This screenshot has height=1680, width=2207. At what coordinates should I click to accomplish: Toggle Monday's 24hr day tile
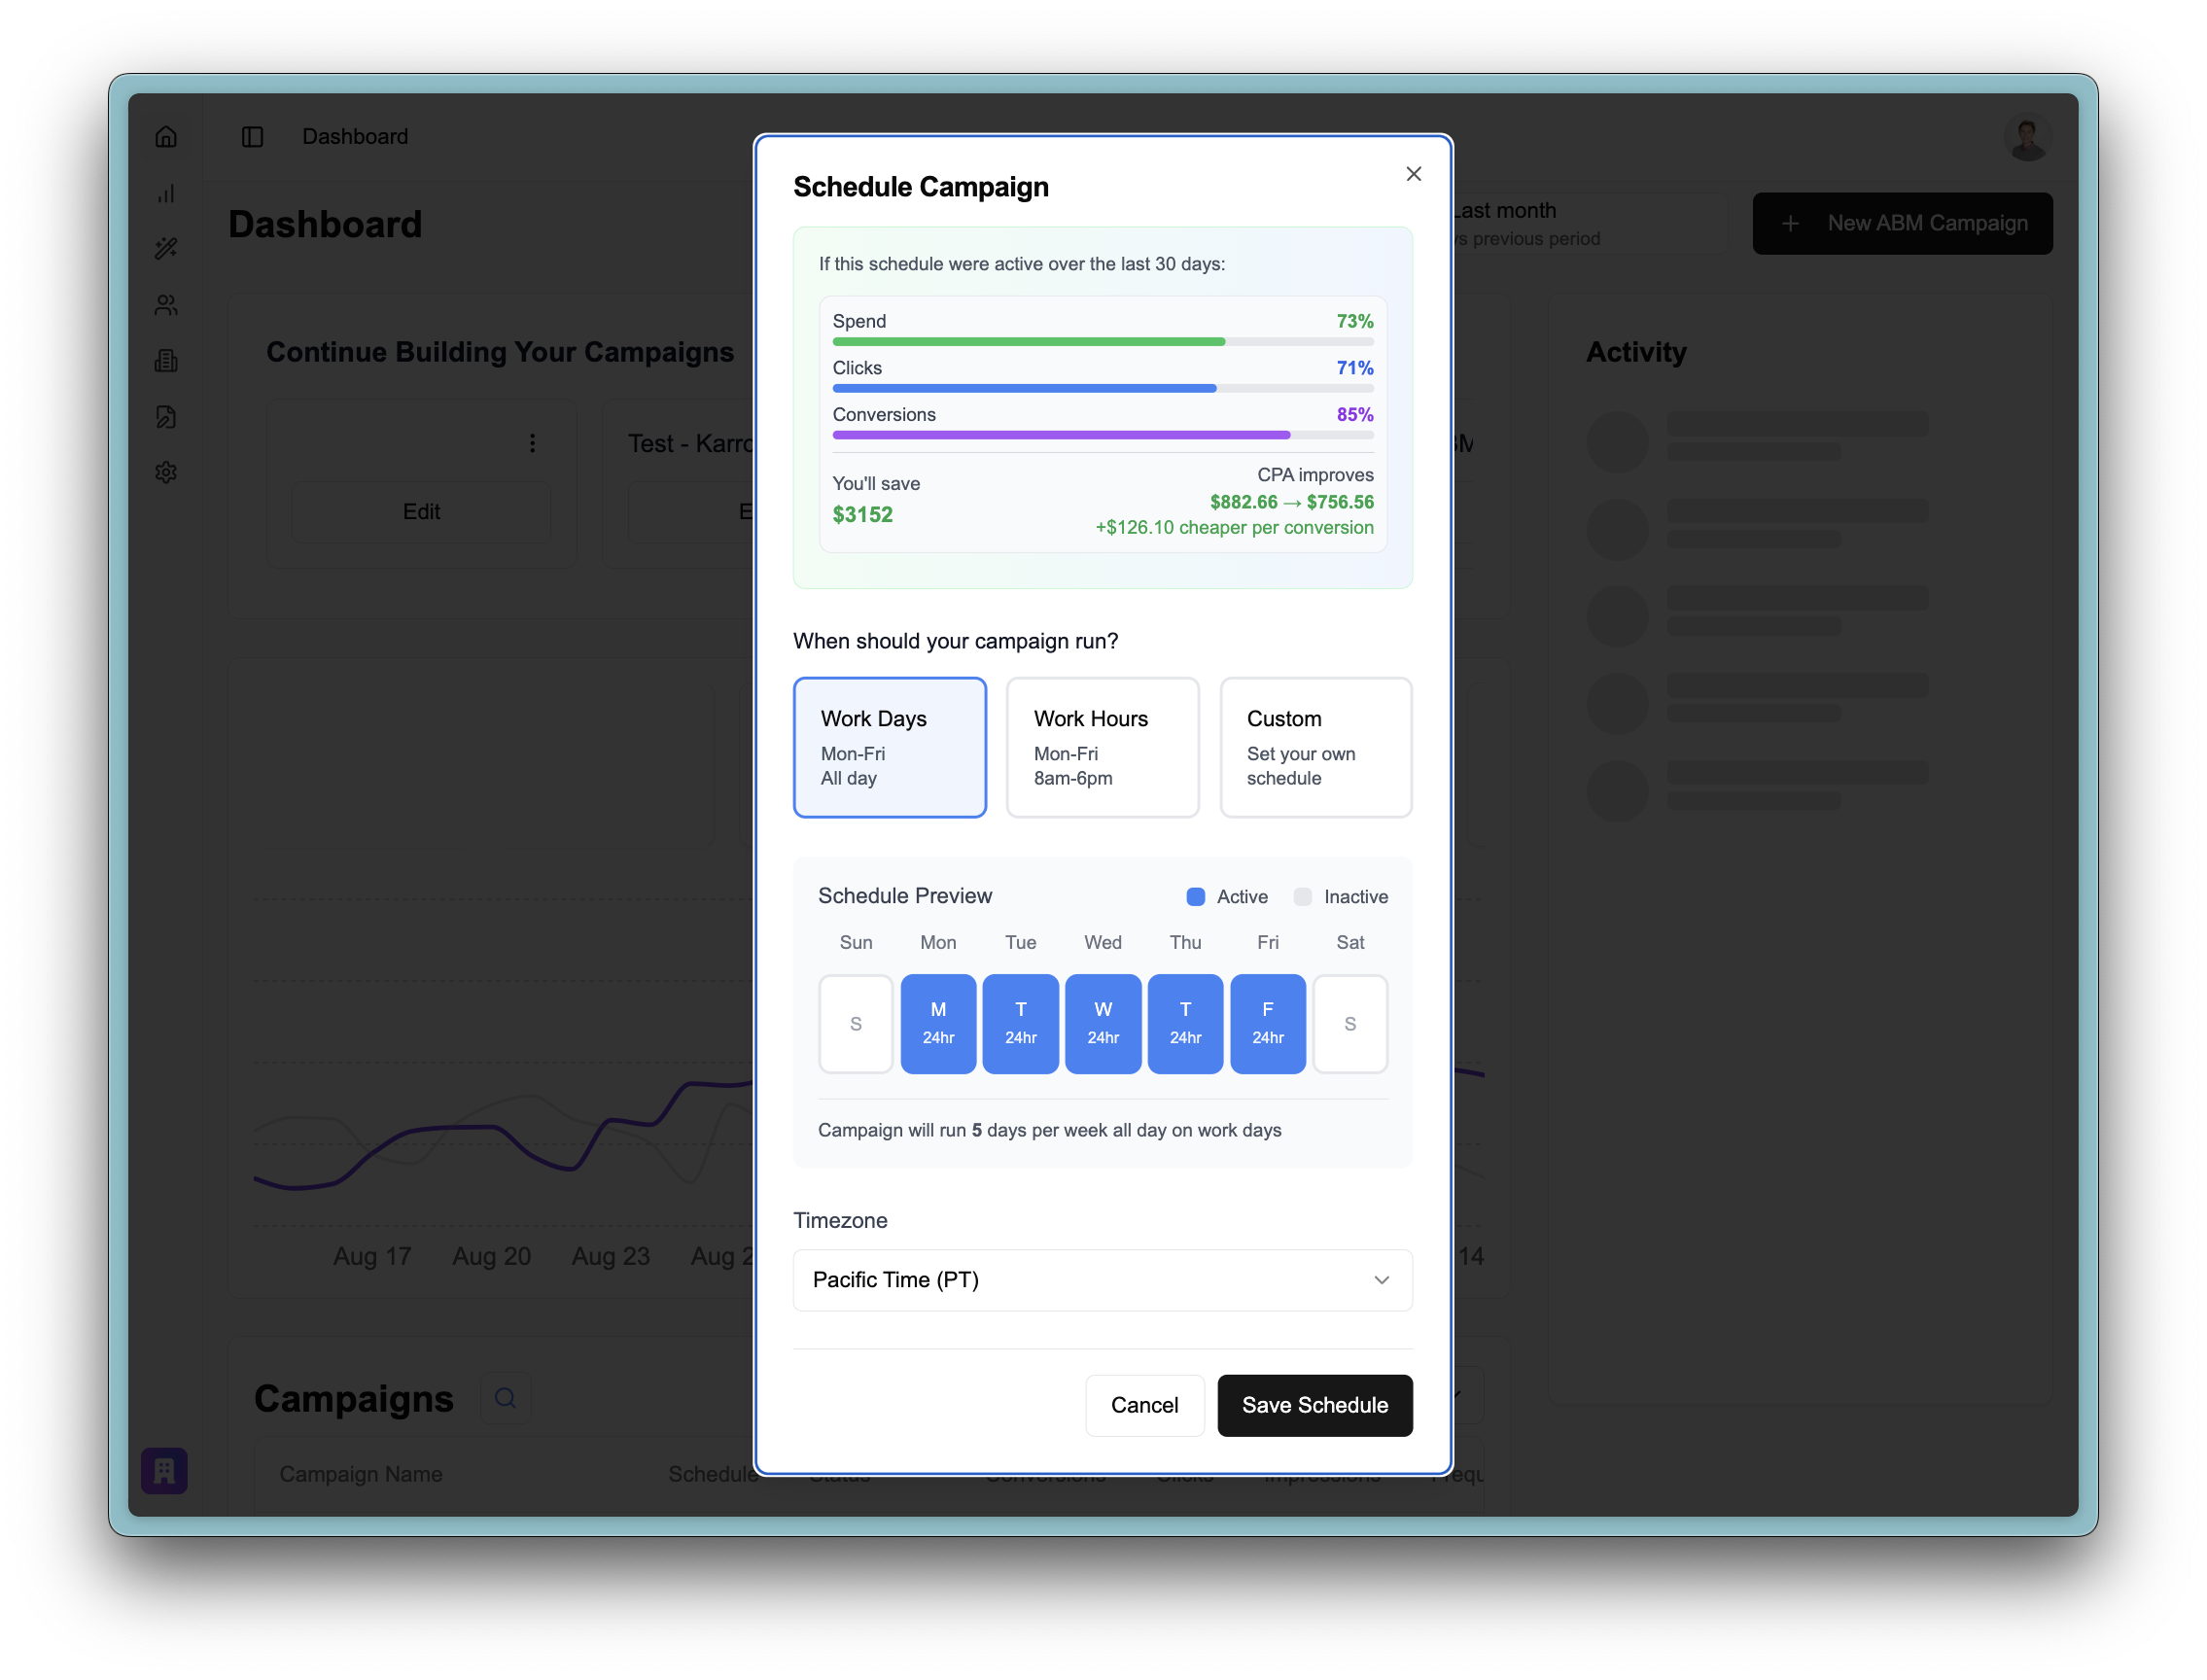938,1024
